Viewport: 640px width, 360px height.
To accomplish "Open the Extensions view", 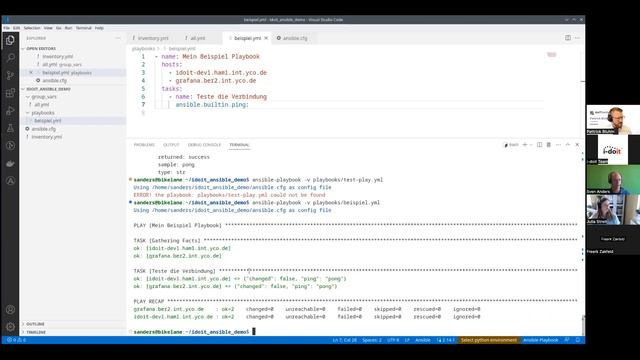I will pos(11,93).
